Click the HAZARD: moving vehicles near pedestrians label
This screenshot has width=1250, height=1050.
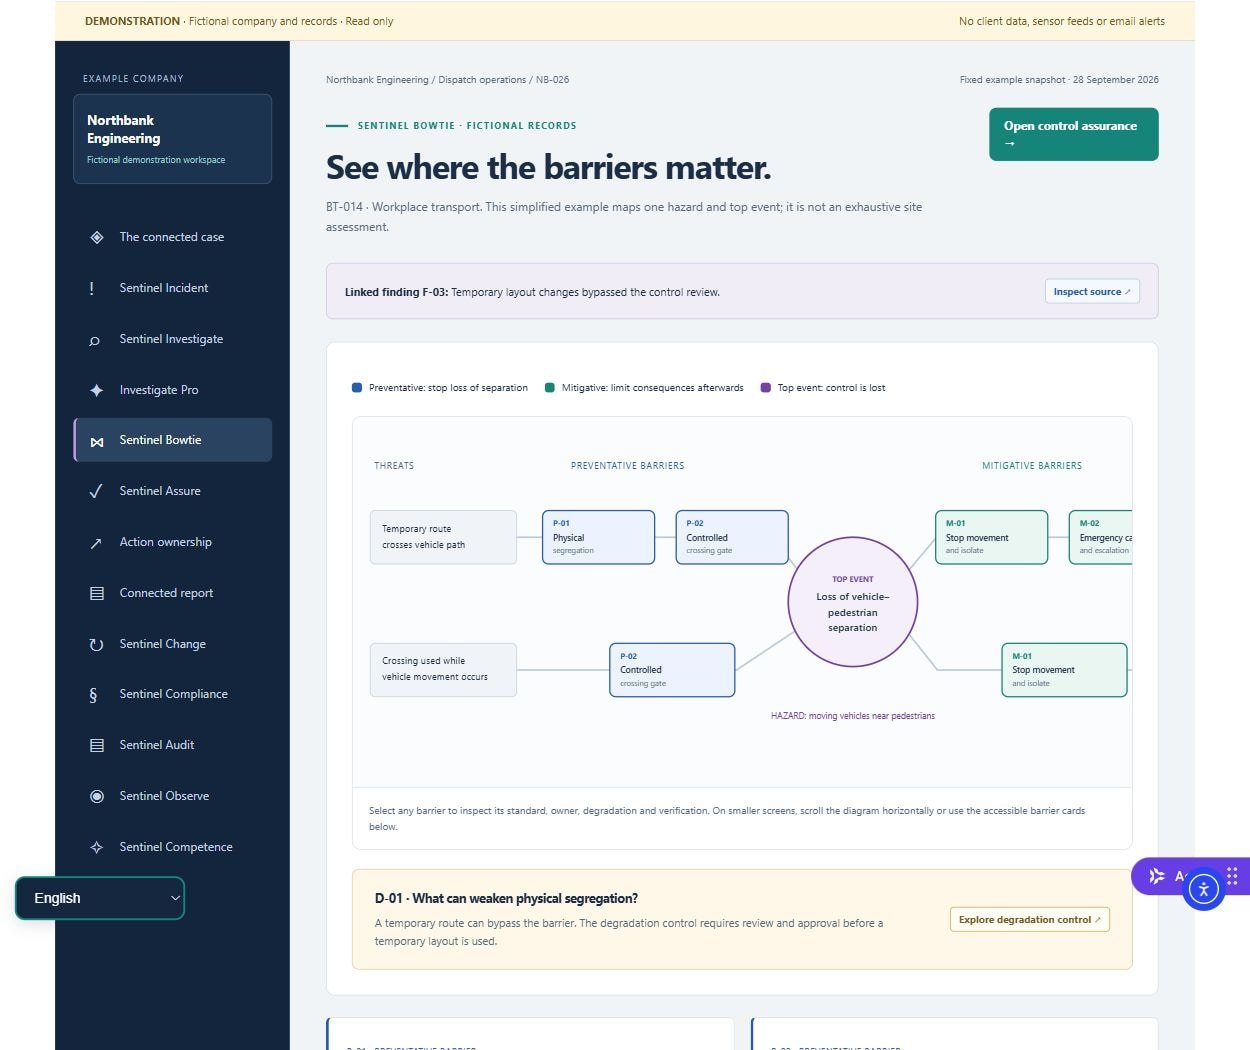pos(853,716)
